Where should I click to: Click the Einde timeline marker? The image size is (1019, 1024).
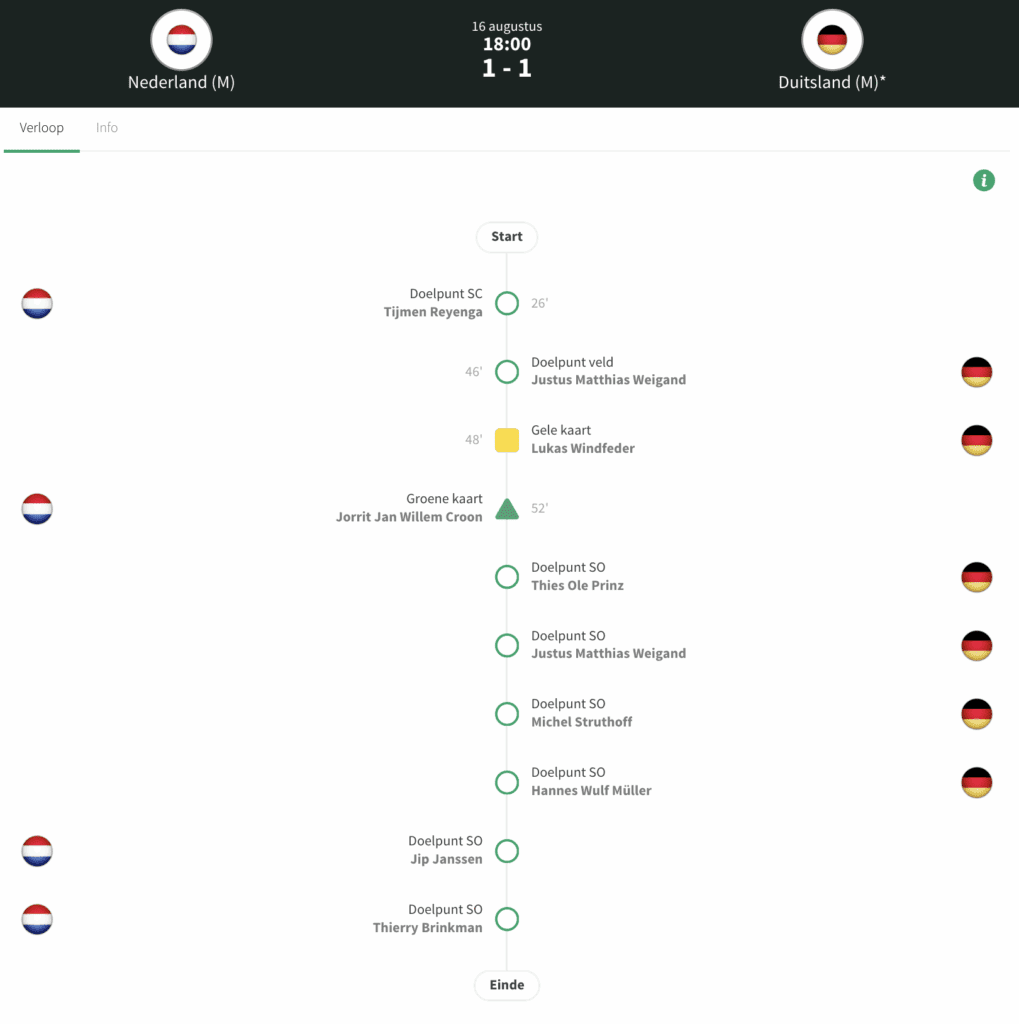tap(507, 985)
